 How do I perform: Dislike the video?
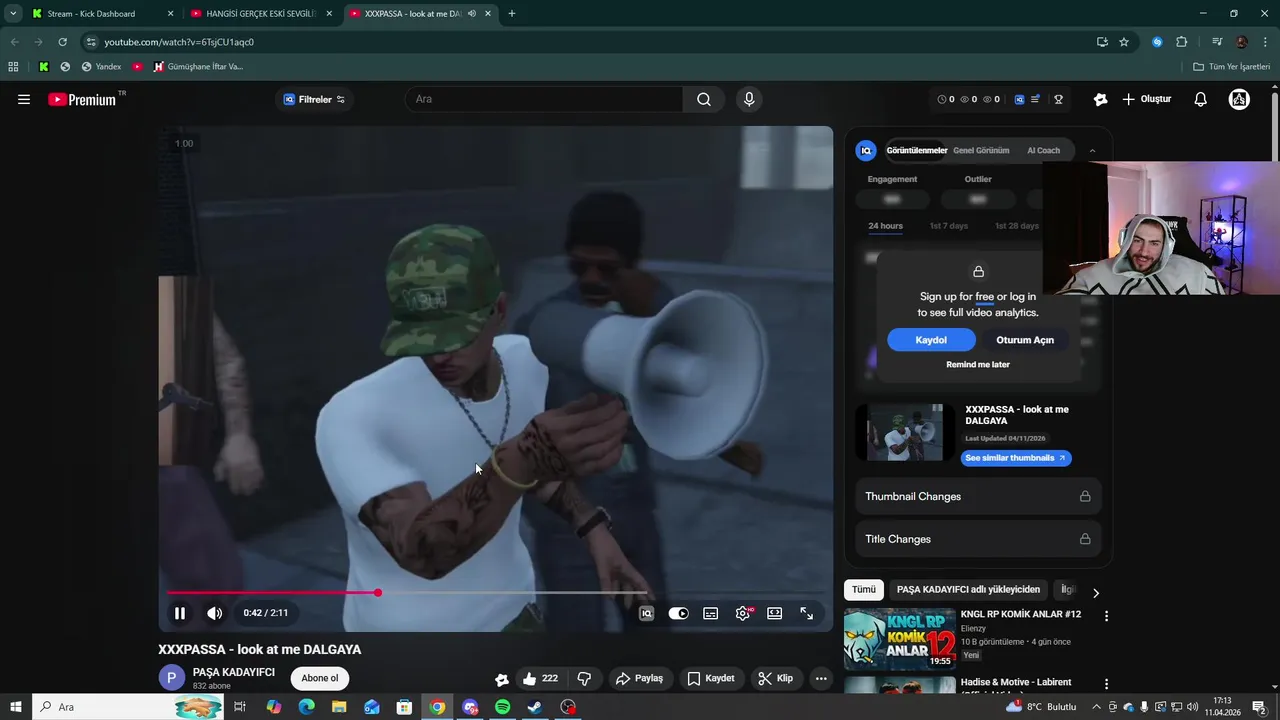tap(584, 678)
